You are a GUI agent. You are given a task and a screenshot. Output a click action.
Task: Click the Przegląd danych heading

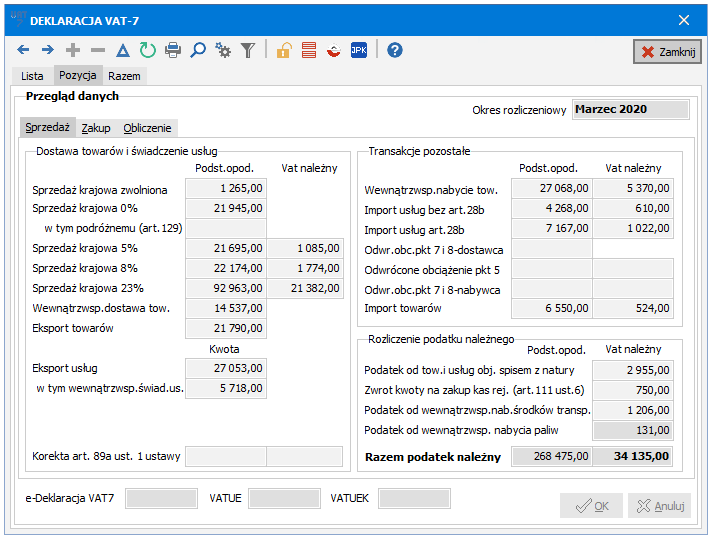click(x=72, y=96)
